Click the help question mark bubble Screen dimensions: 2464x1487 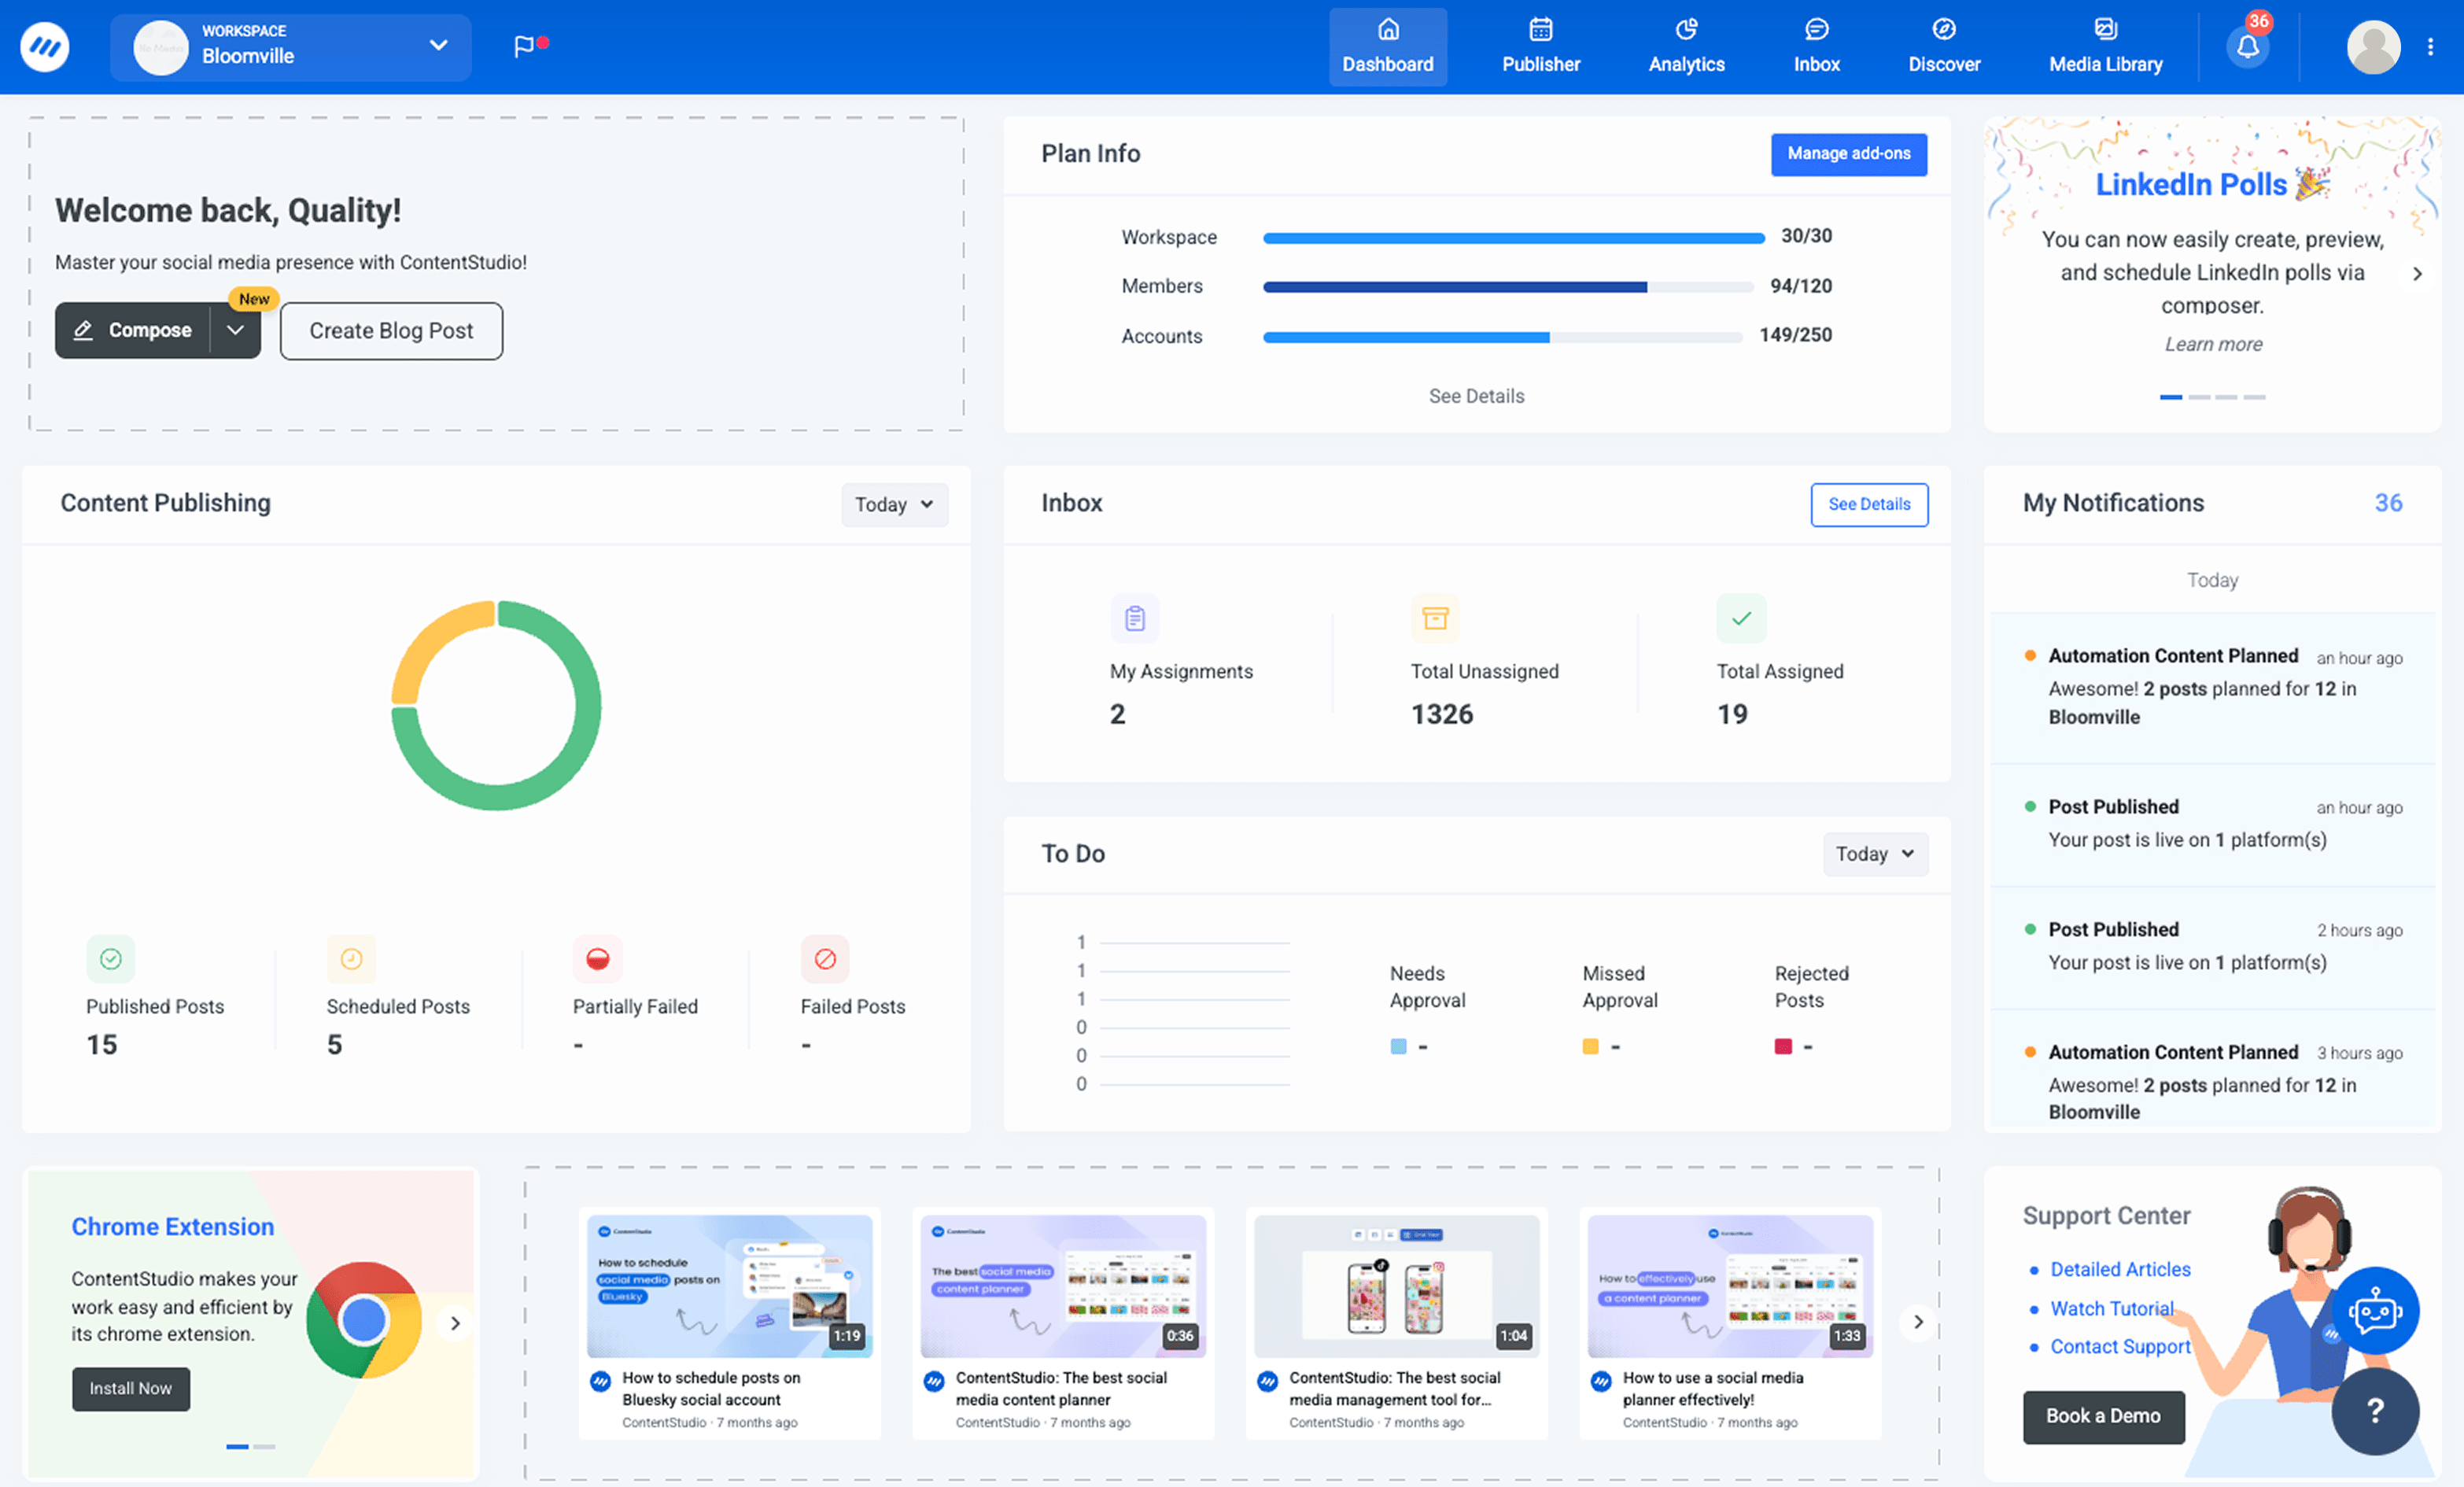coord(2375,1412)
